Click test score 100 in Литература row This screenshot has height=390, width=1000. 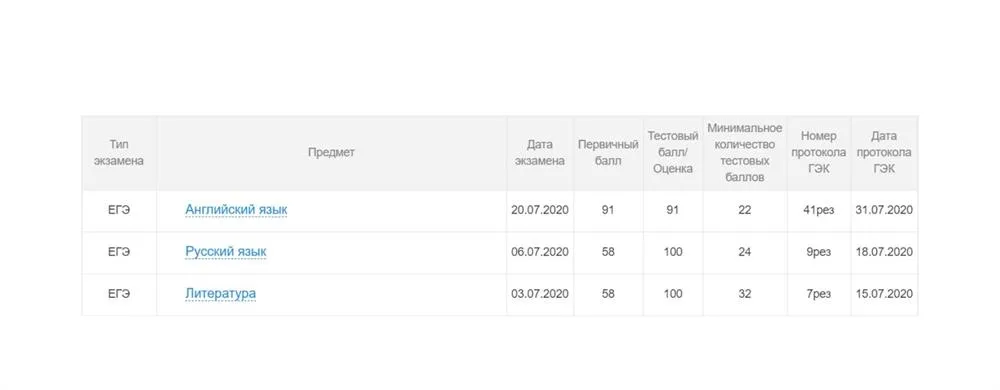pos(673,294)
